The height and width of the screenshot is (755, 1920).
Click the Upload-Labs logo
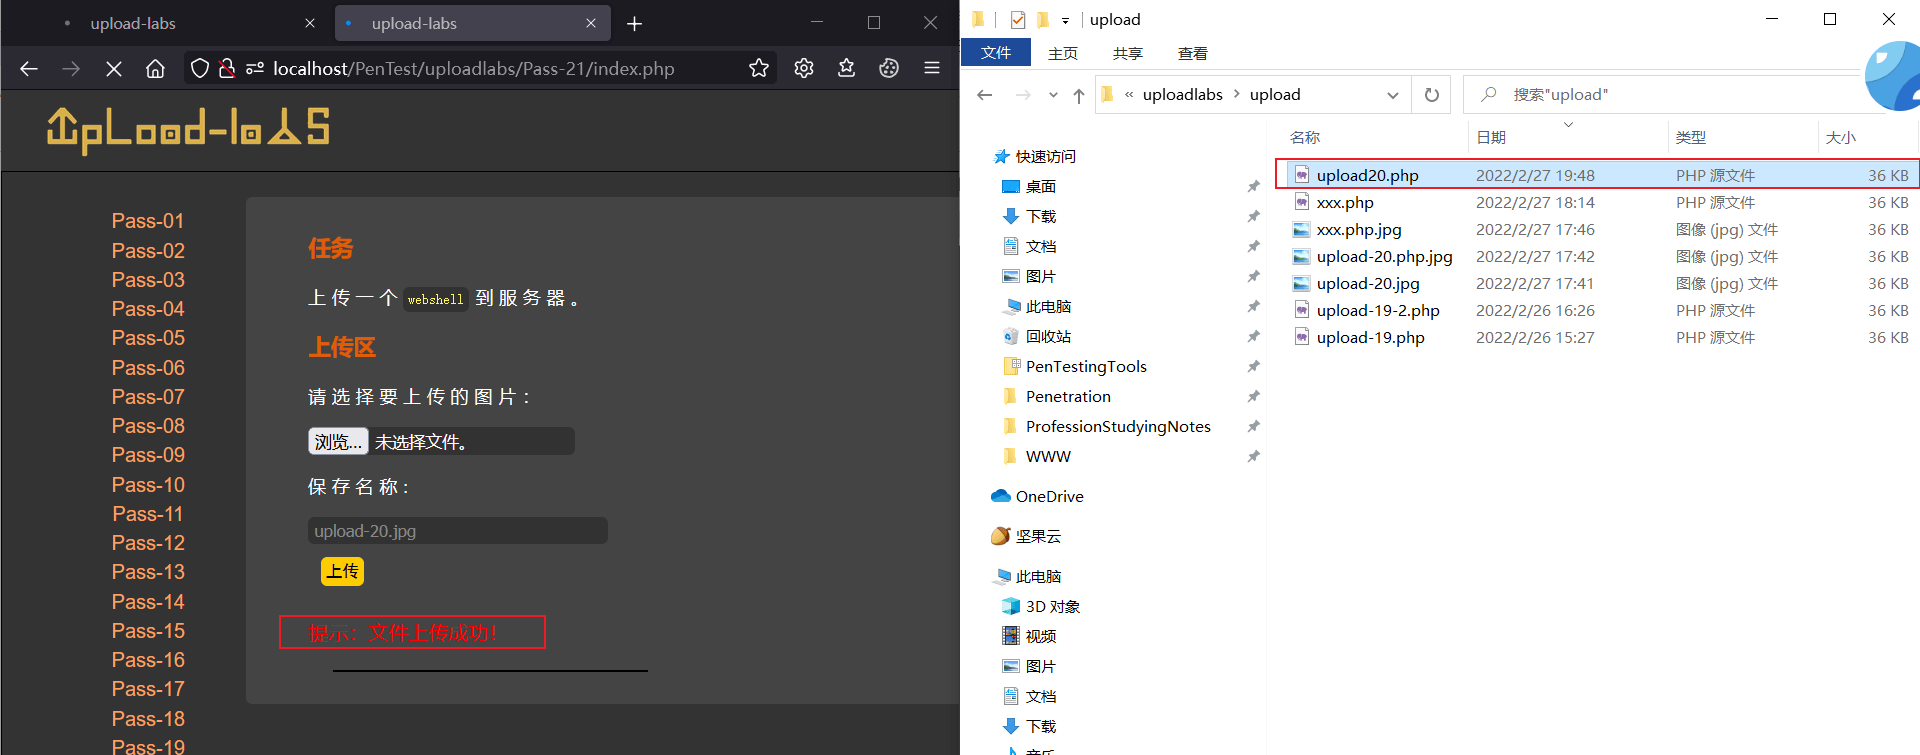[188, 129]
